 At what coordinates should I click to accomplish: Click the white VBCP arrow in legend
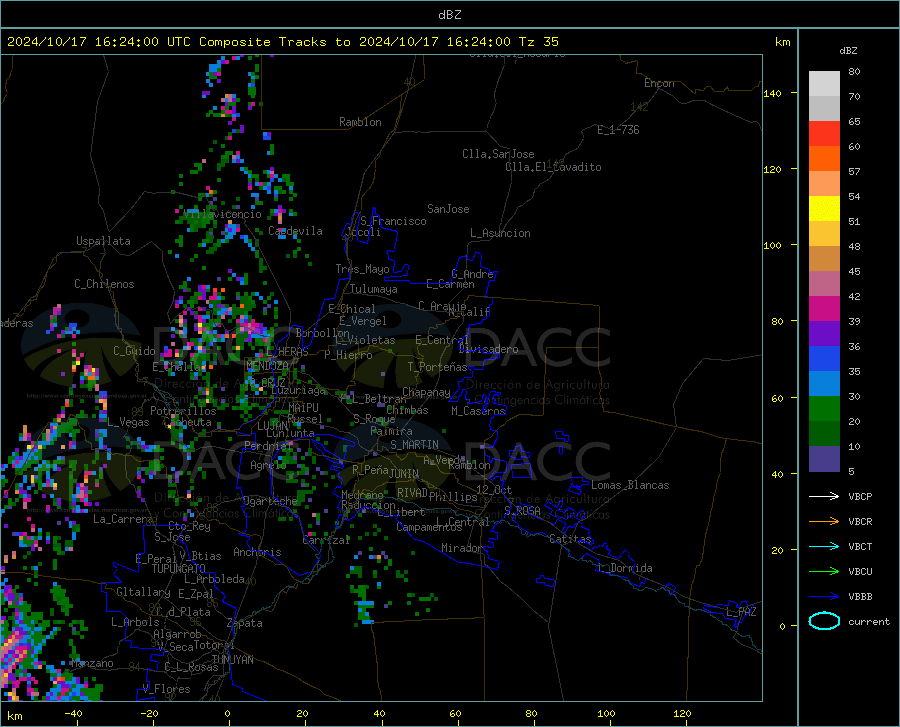[x=824, y=496]
